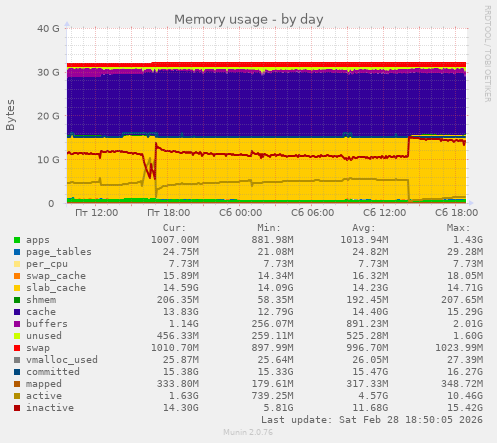Click committed max value 16.27G

click(465, 372)
